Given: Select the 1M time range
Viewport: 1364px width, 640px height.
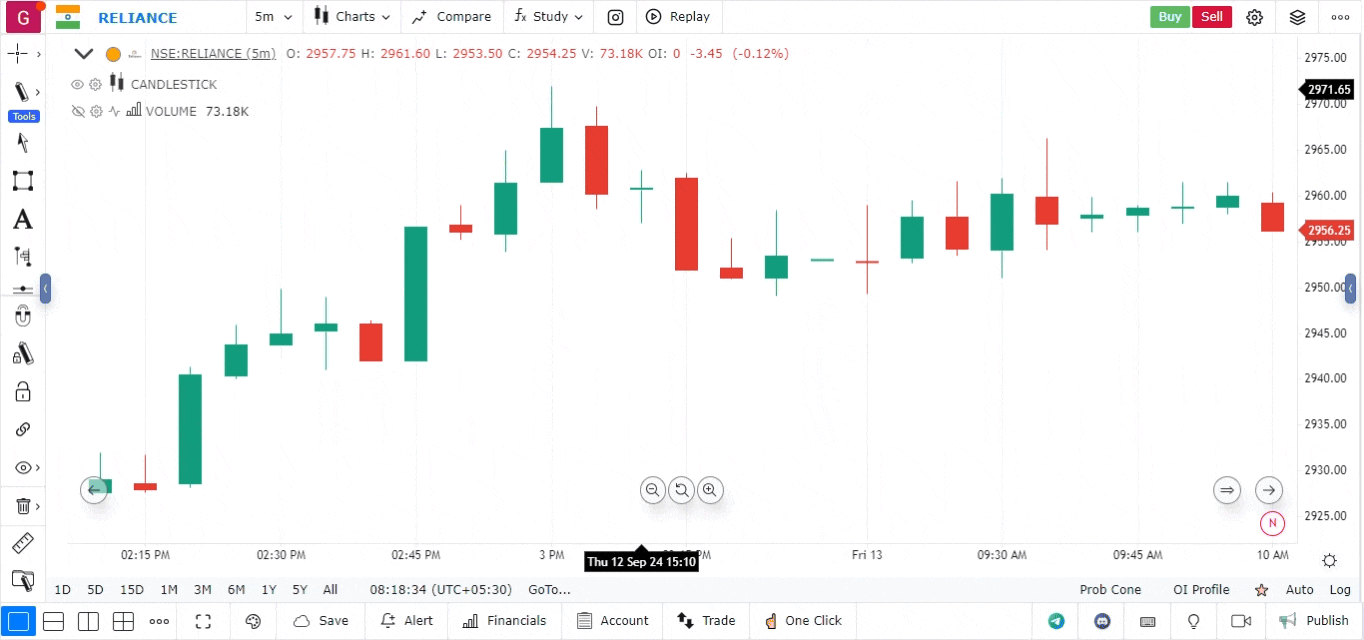Looking at the screenshot, I should [169, 590].
